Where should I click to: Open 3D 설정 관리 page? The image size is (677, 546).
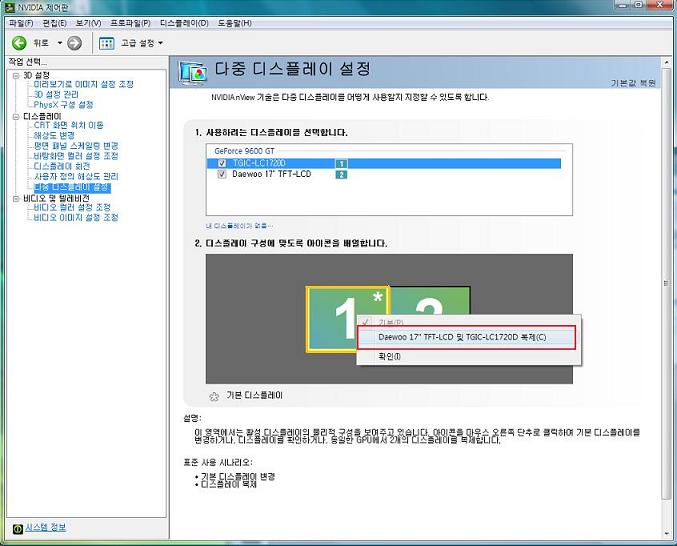[x=56, y=95]
